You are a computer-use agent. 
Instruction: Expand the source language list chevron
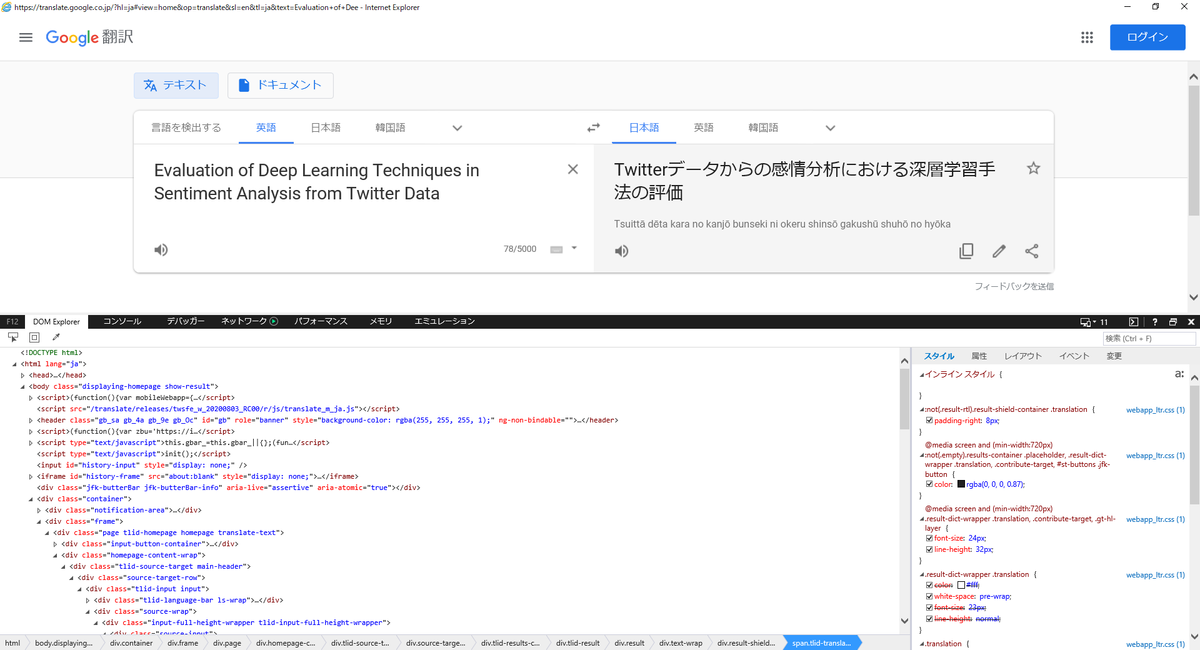tap(457, 128)
